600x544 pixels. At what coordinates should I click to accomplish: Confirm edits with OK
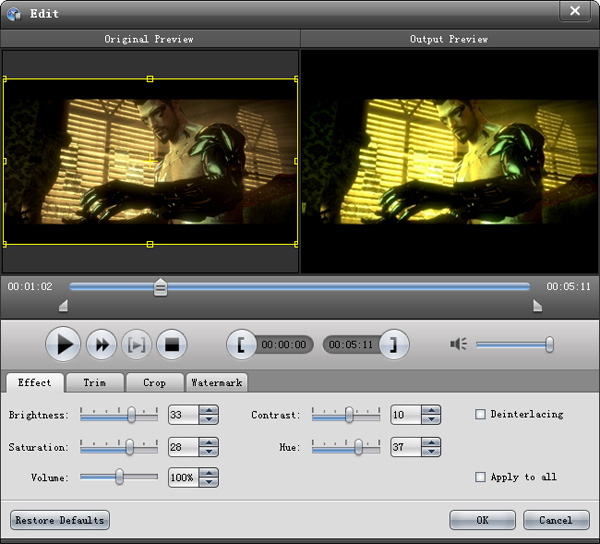point(482,520)
